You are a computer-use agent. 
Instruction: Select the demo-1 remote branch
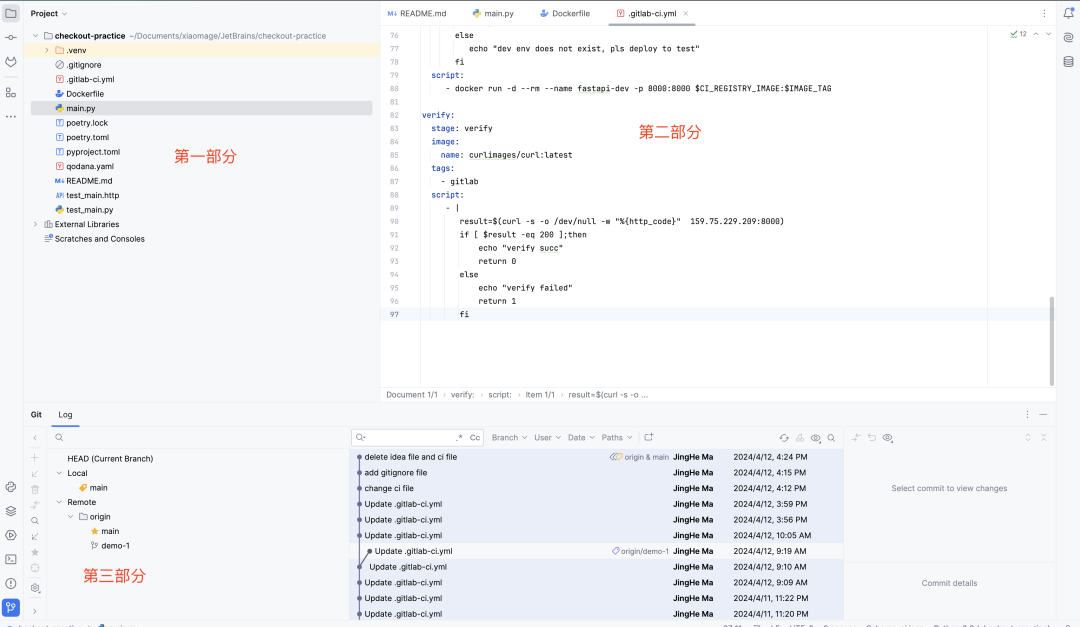pos(115,546)
